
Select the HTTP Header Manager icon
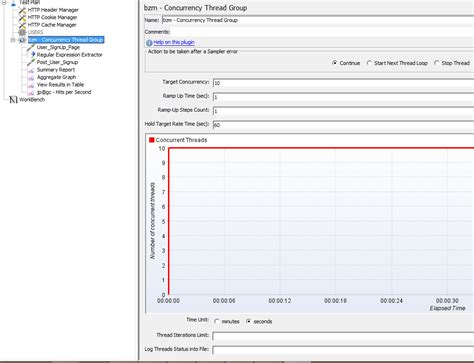[22, 10]
